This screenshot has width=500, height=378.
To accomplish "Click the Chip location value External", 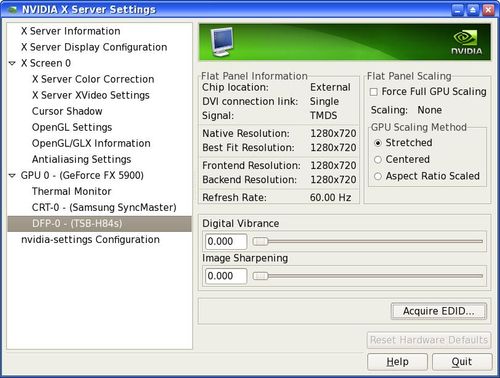I will pos(330,87).
